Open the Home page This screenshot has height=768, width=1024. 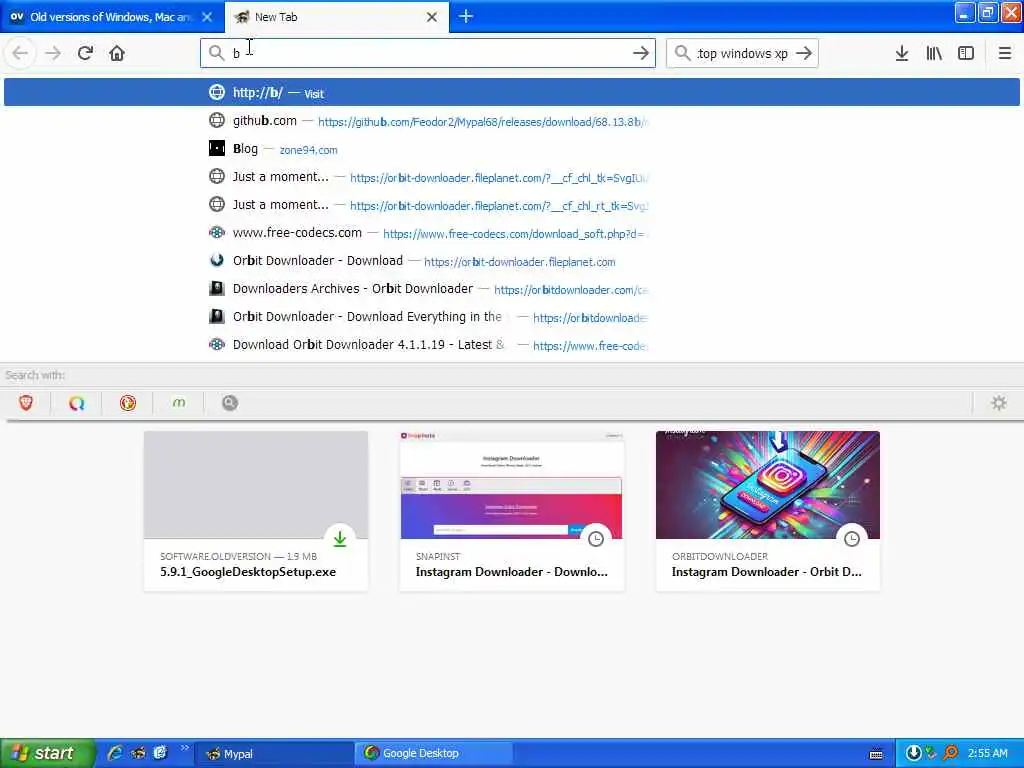tap(117, 53)
